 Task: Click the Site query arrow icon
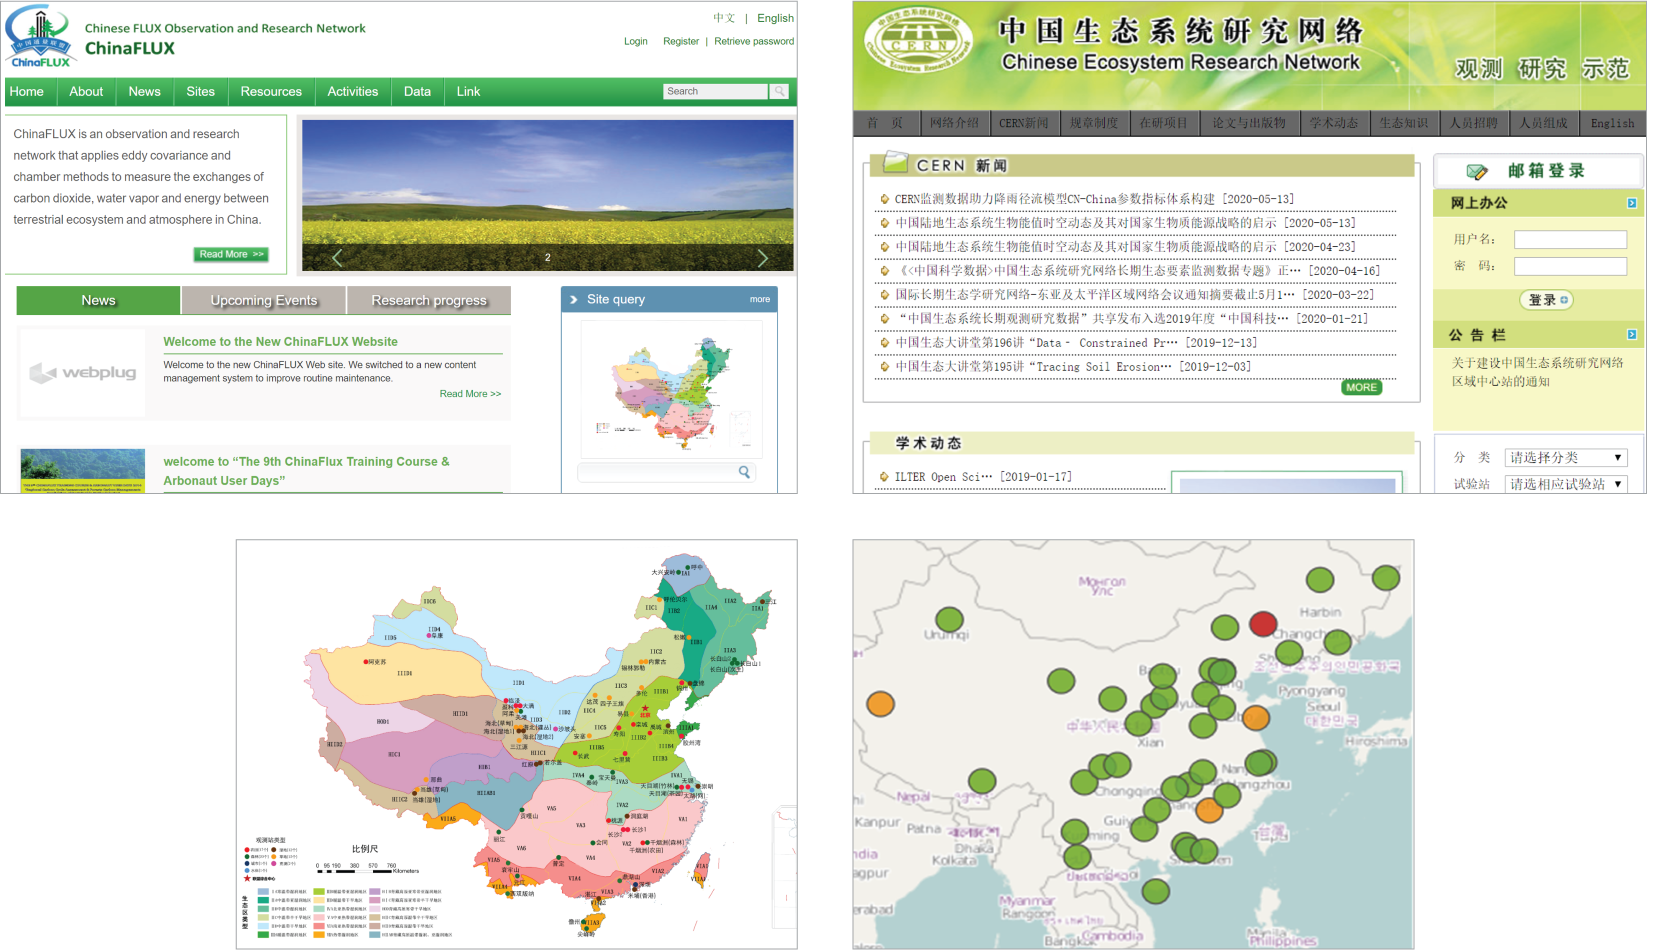[574, 299]
